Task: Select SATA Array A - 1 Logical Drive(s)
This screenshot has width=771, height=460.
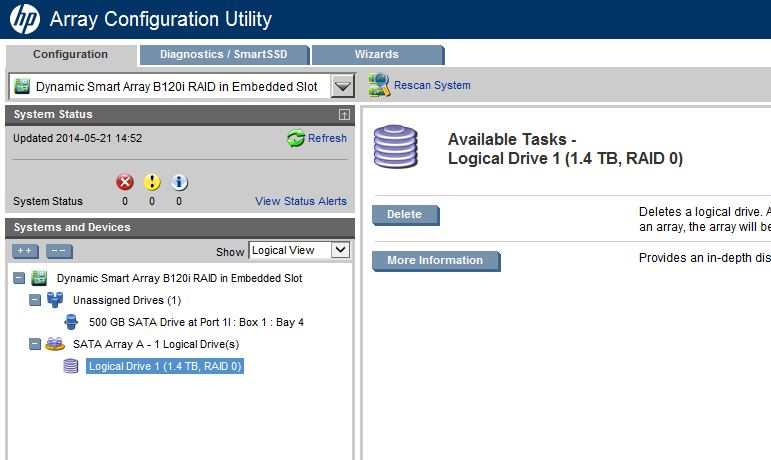Action: 156,344
